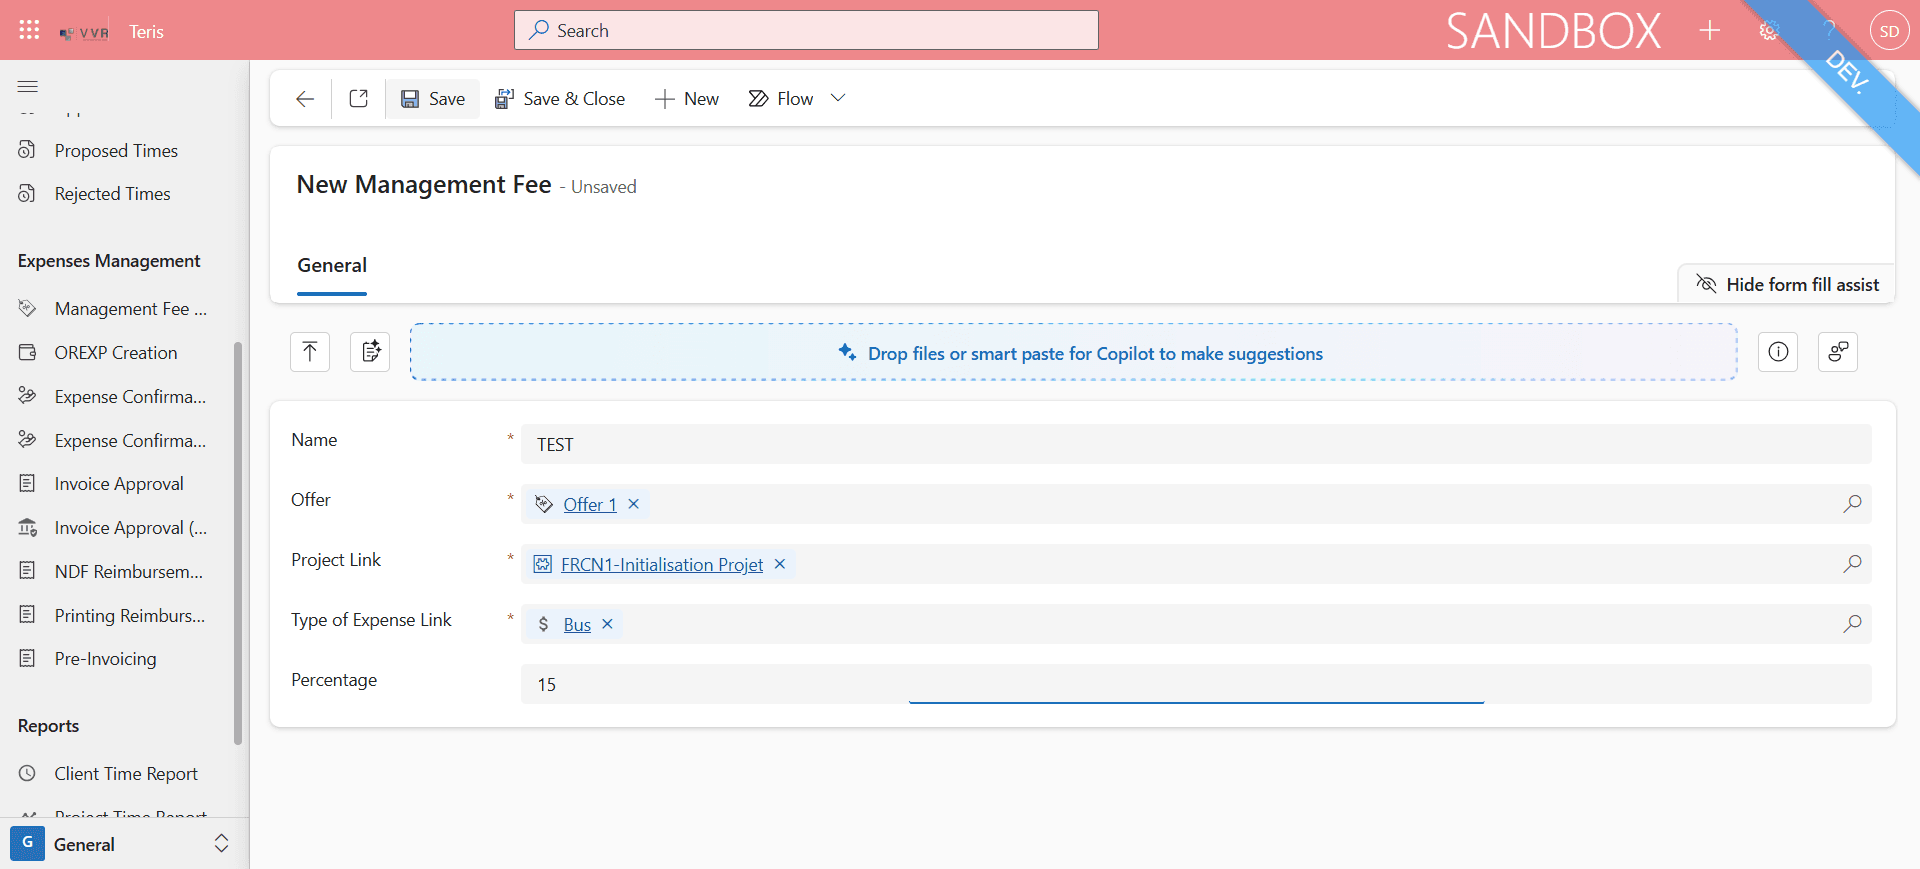Click the SD user avatar
Viewport: 1920px width, 869px height.
1889,31
